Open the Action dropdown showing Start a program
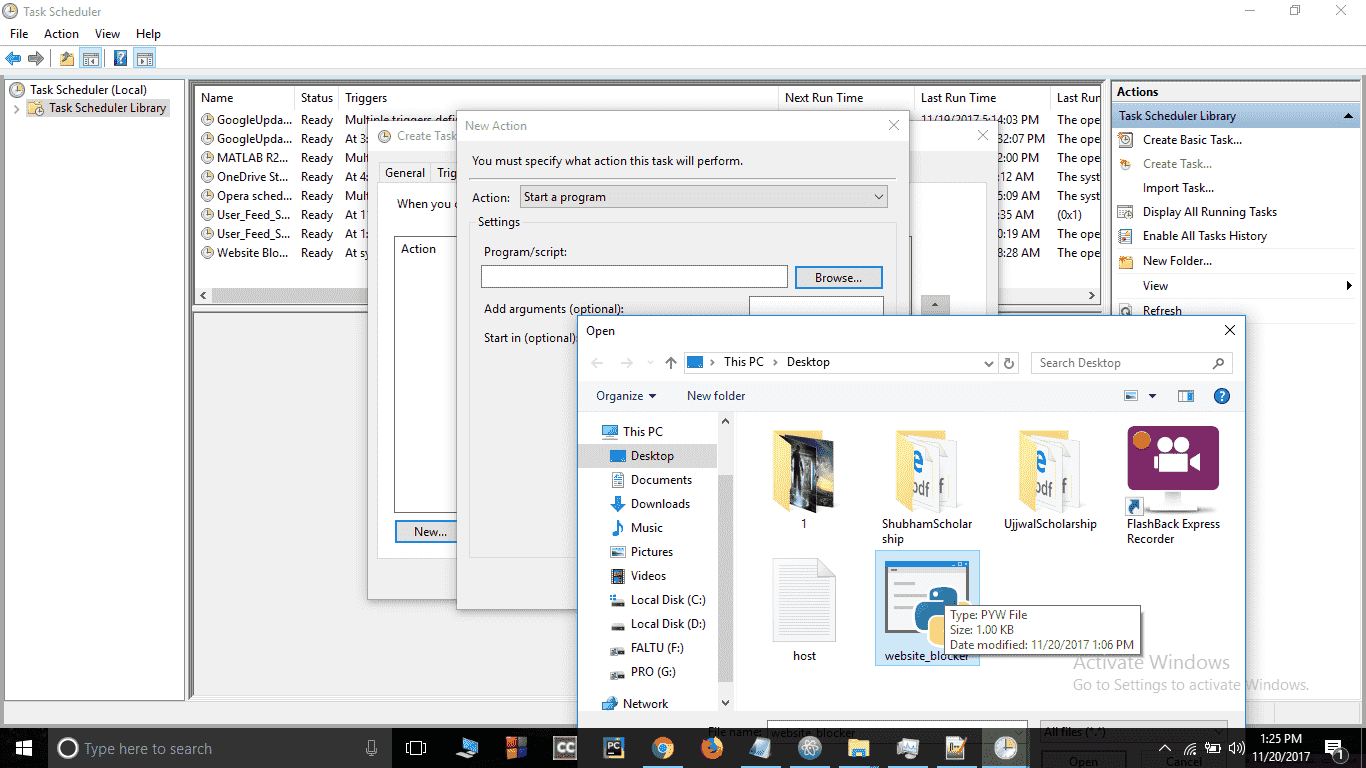 703,197
